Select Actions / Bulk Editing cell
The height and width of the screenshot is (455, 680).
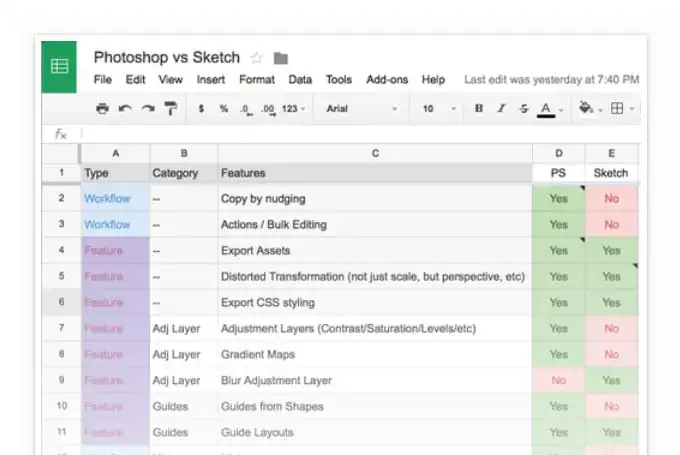pos(375,225)
